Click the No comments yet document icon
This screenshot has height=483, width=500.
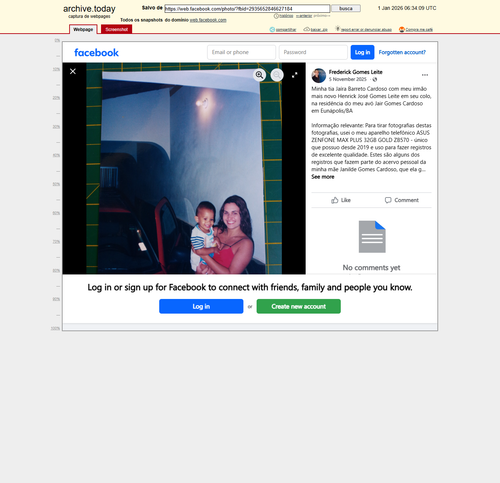tap(372, 237)
